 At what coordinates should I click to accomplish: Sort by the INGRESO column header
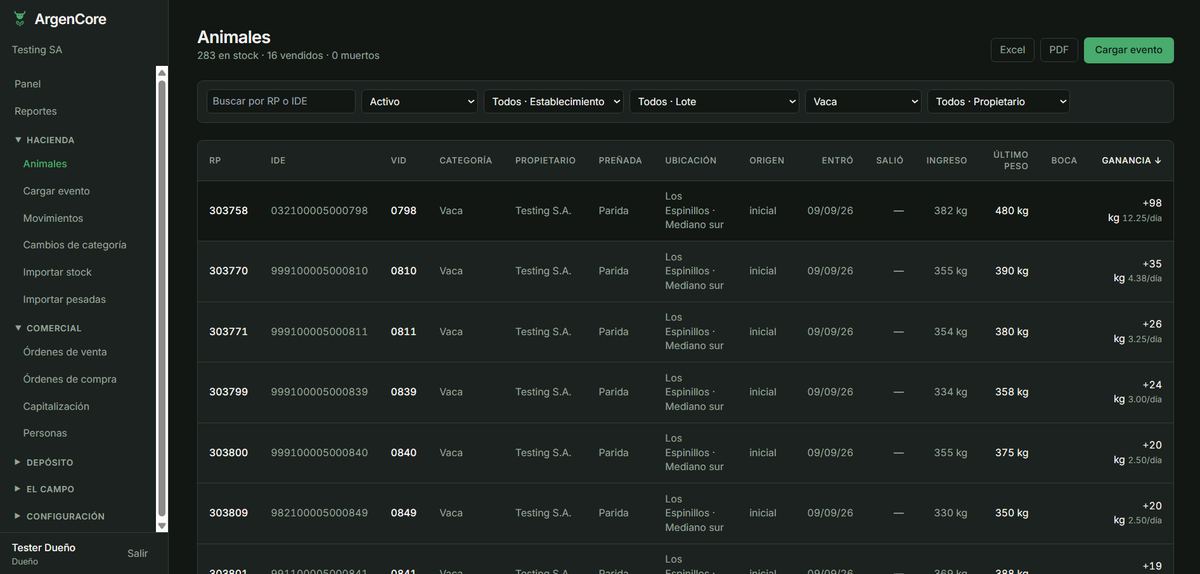[x=947, y=160]
